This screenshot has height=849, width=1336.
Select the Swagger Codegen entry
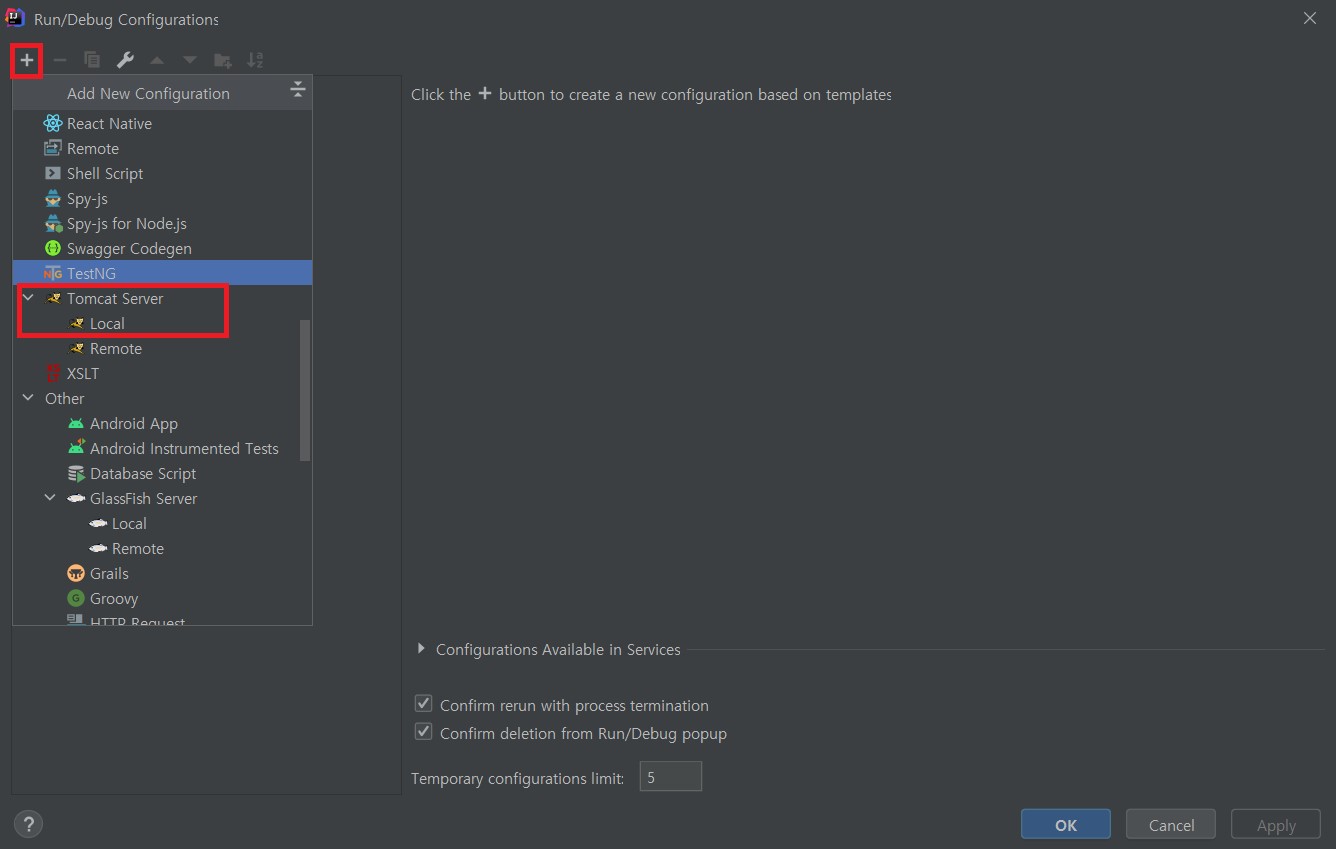pos(162,248)
